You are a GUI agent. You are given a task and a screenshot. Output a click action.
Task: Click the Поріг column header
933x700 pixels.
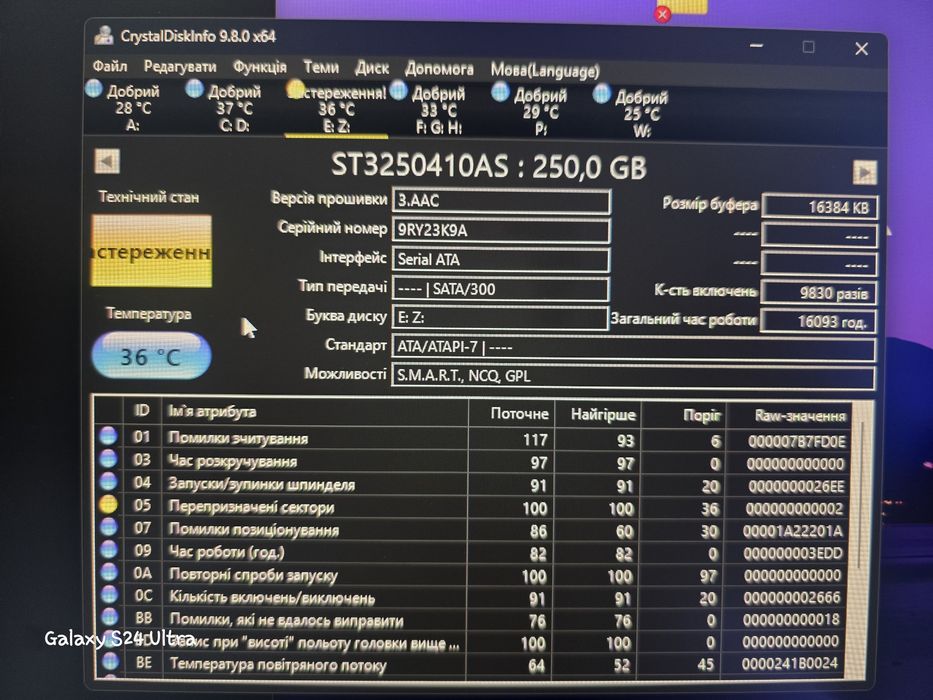pyautogui.click(x=684, y=415)
